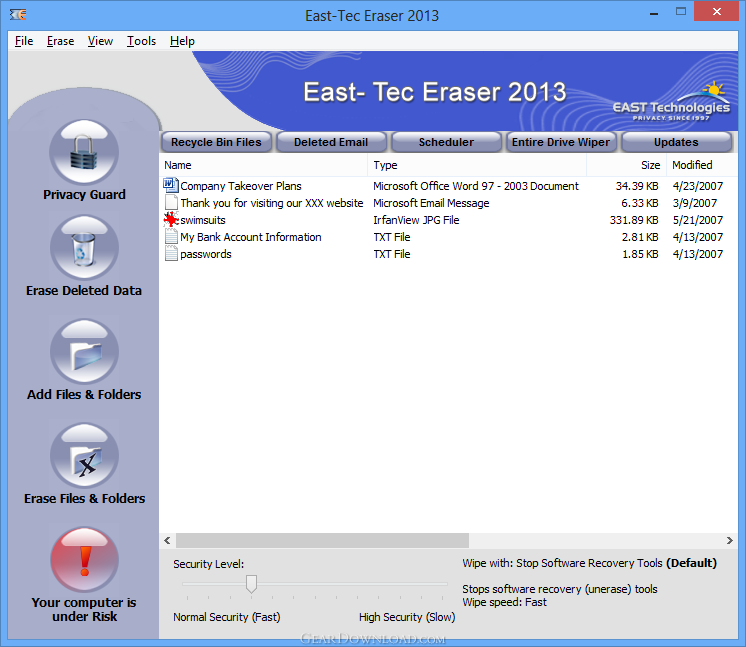Open the File menu
The image size is (746, 647).
[x=24, y=41]
